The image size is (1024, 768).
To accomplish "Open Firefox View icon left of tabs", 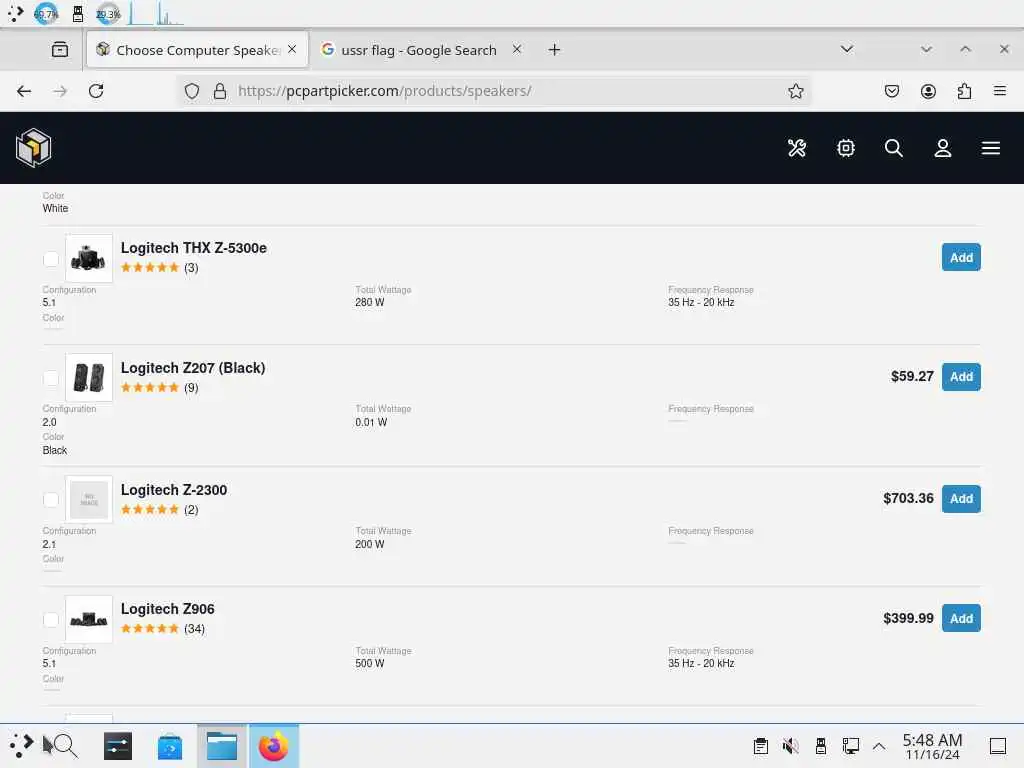I will pyautogui.click(x=60, y=50).
